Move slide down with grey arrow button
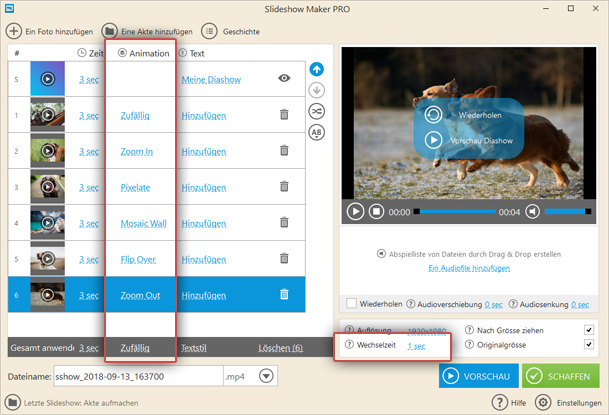Image resolution: width=609 pixels, height=415 pixels. point(317,90)
